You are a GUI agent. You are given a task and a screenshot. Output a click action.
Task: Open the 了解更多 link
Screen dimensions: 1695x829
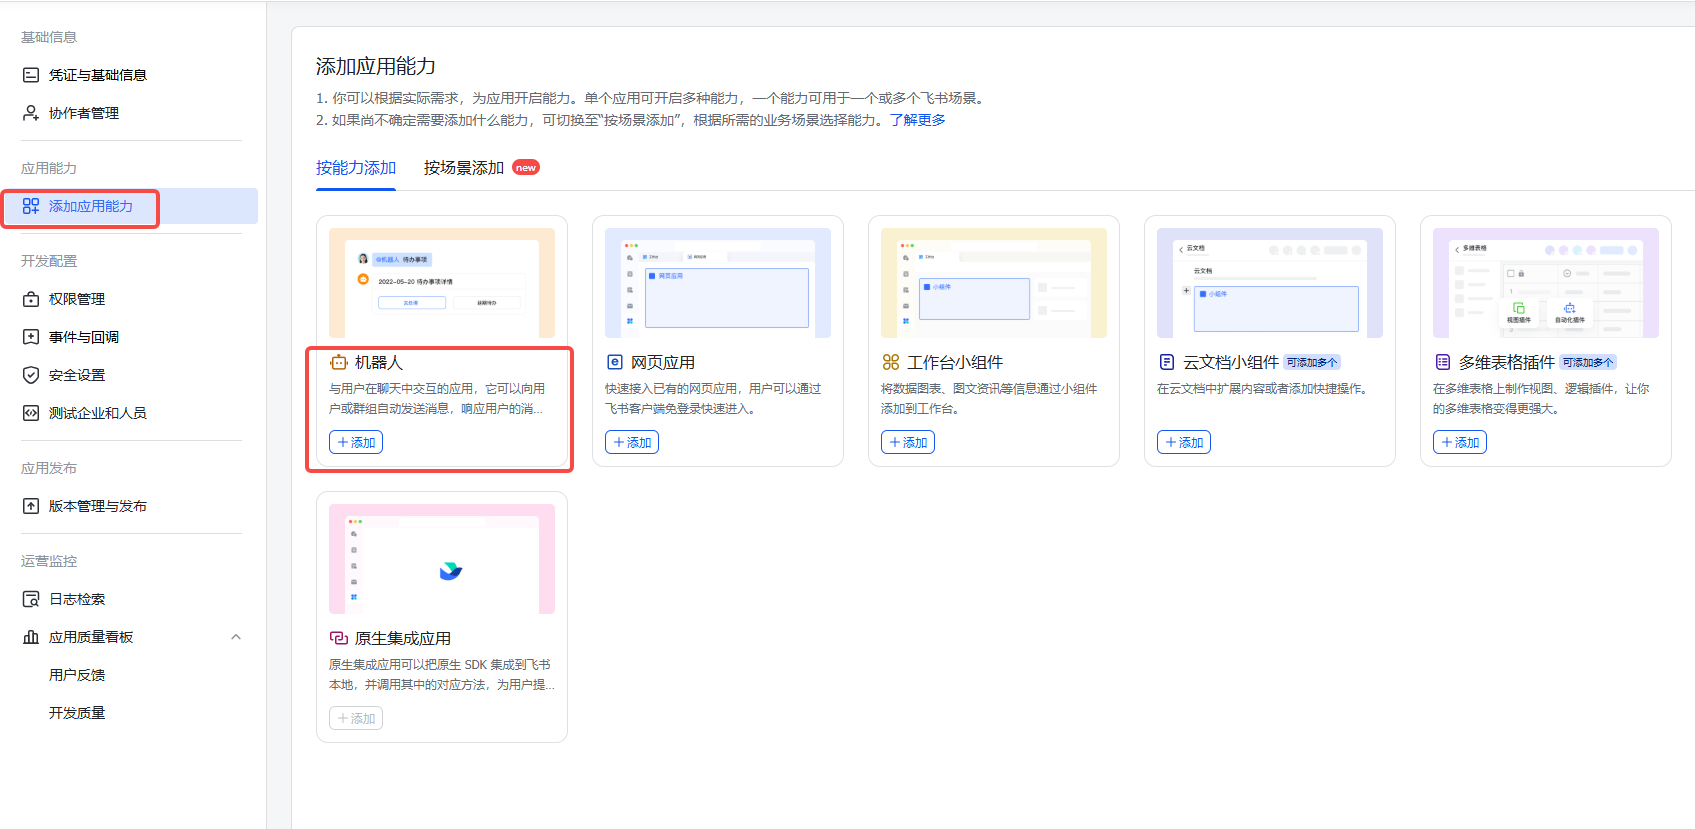(917, 120)
